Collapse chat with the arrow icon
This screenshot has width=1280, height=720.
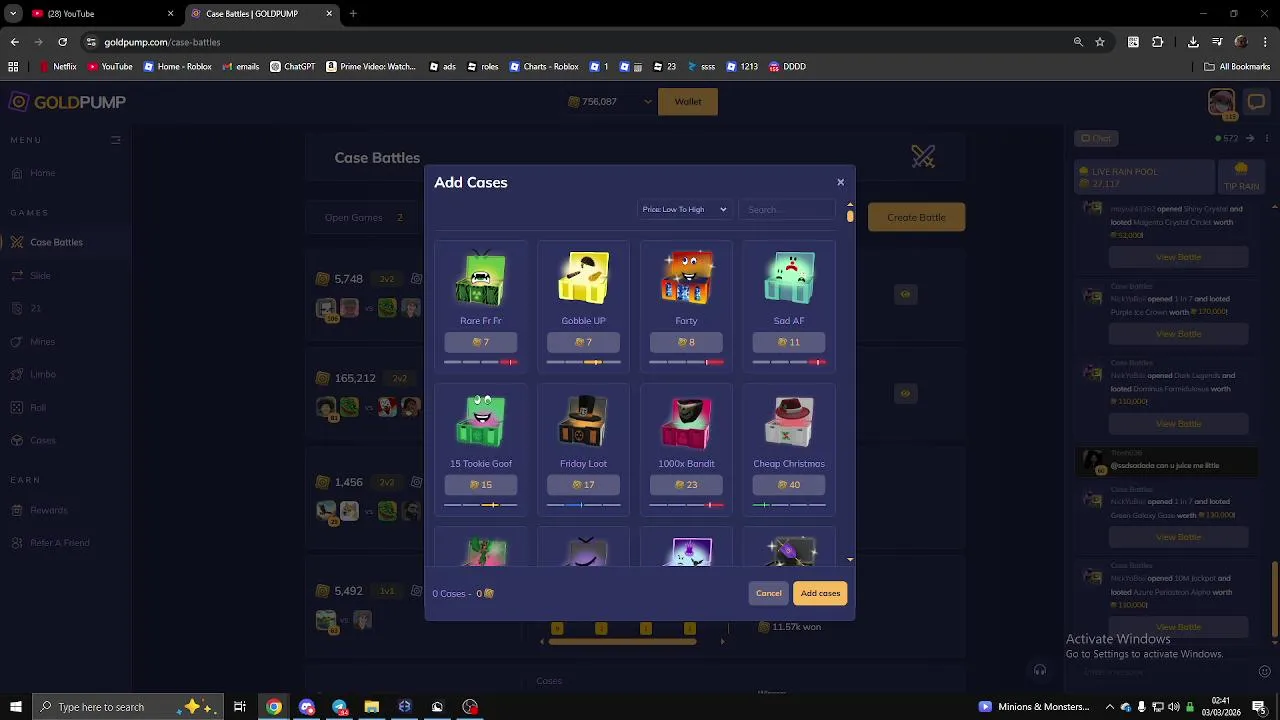[1250, 138]
